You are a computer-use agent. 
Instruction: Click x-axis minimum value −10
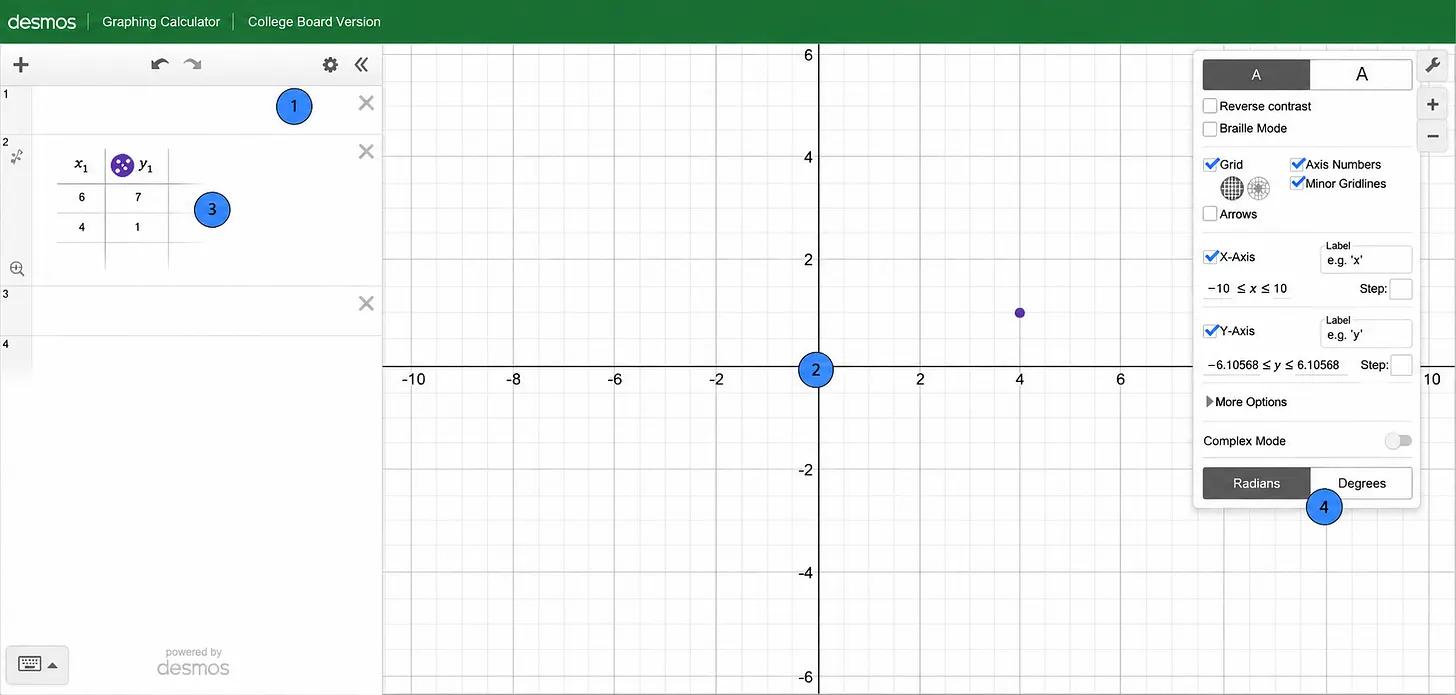(x=1218, y=289)
